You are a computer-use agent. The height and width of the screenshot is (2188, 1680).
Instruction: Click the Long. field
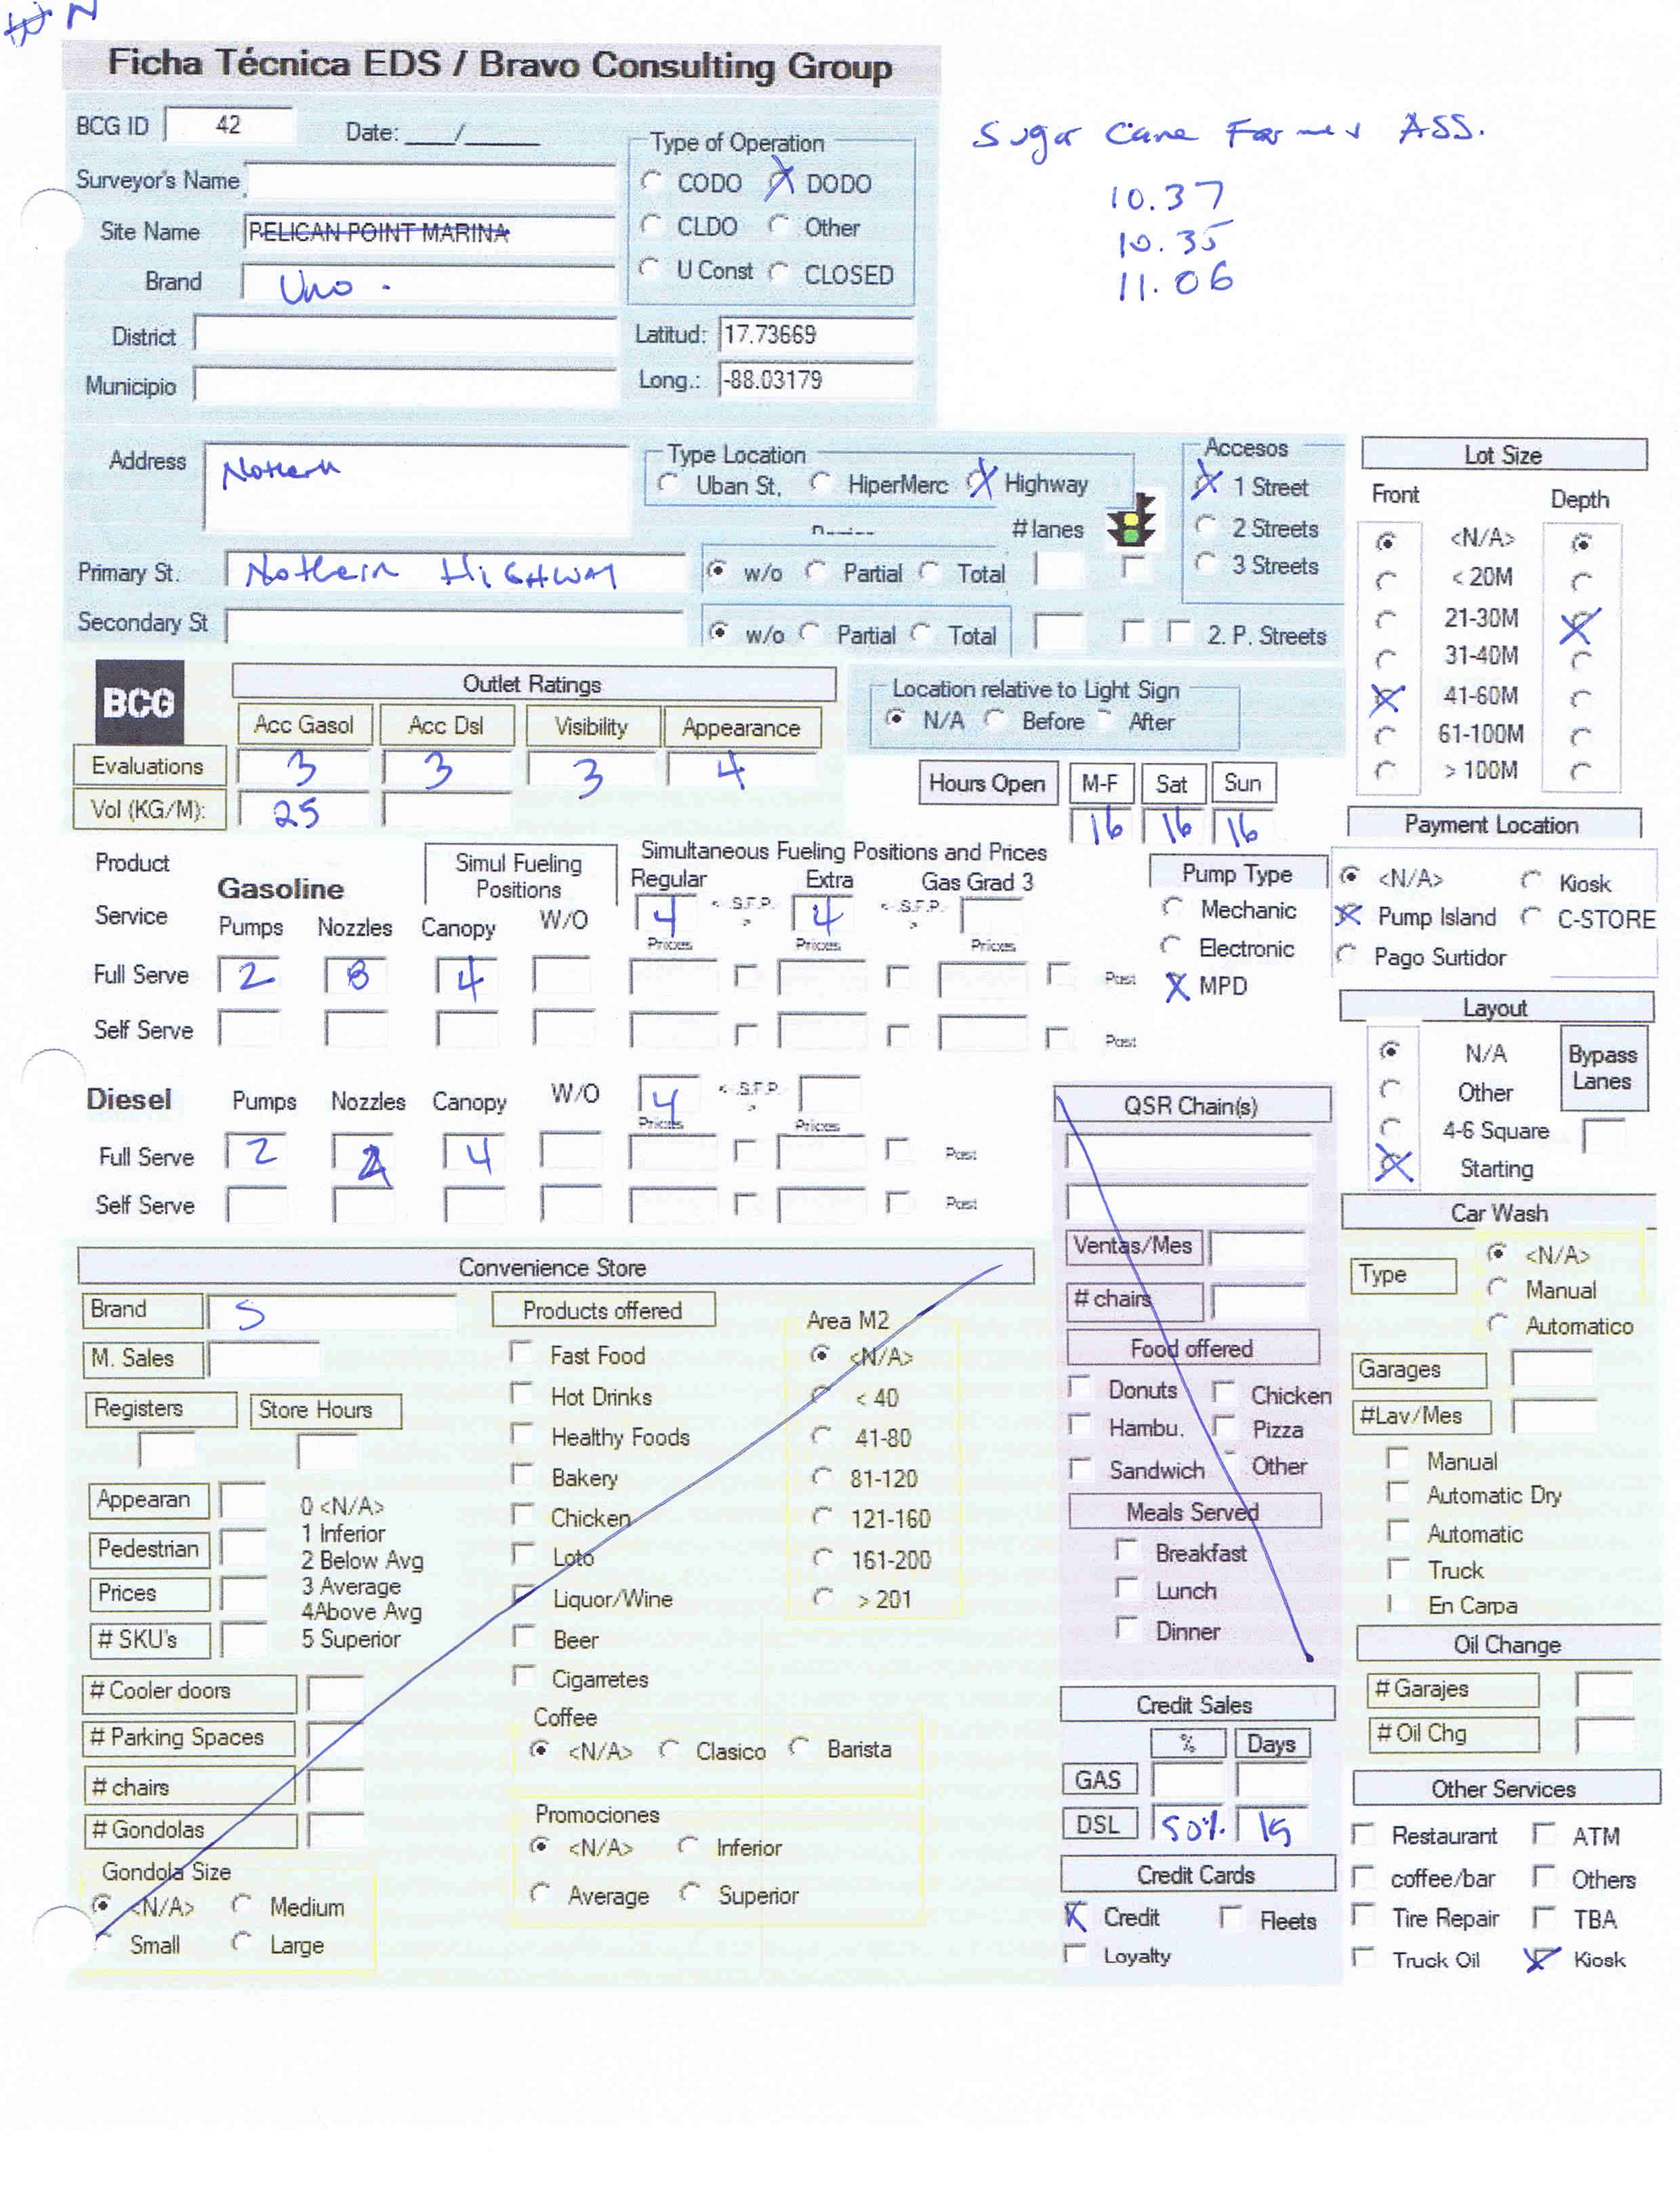pos(816,380)
